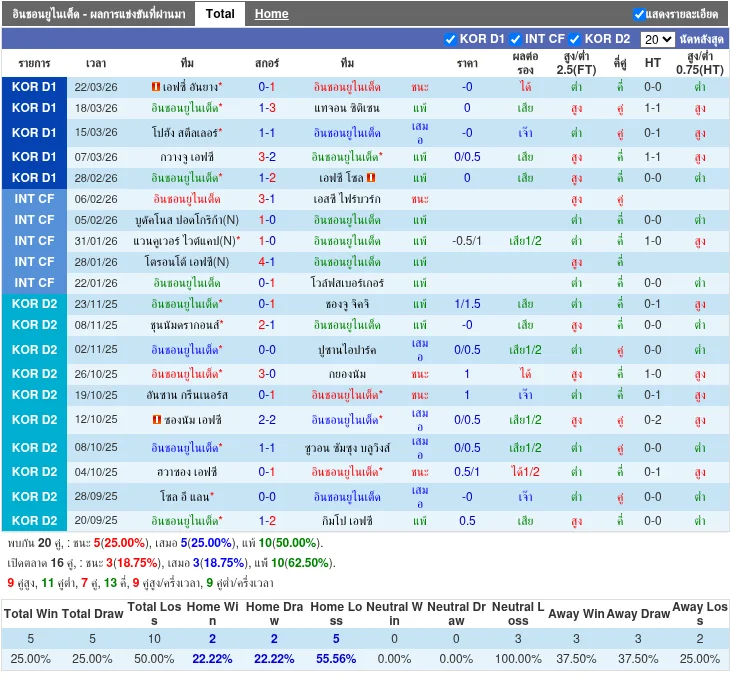The height and width of the screenshot is (677, 730).
Task: Open the 4-1 score against โตรอนโต้ เอฟซี
Action: (267, 262)
